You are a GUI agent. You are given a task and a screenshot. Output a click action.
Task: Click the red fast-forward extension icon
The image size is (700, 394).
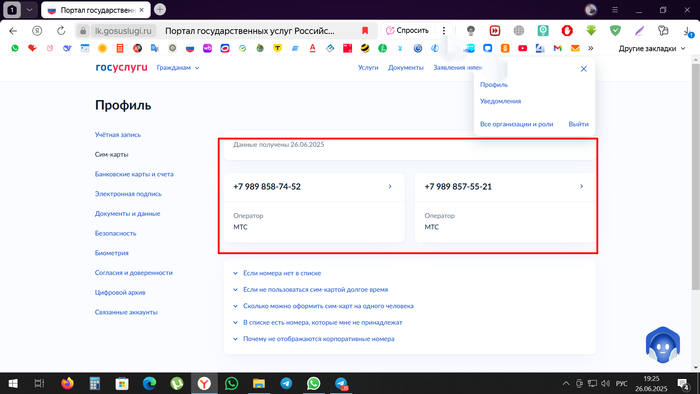click(x=495, y=31)
